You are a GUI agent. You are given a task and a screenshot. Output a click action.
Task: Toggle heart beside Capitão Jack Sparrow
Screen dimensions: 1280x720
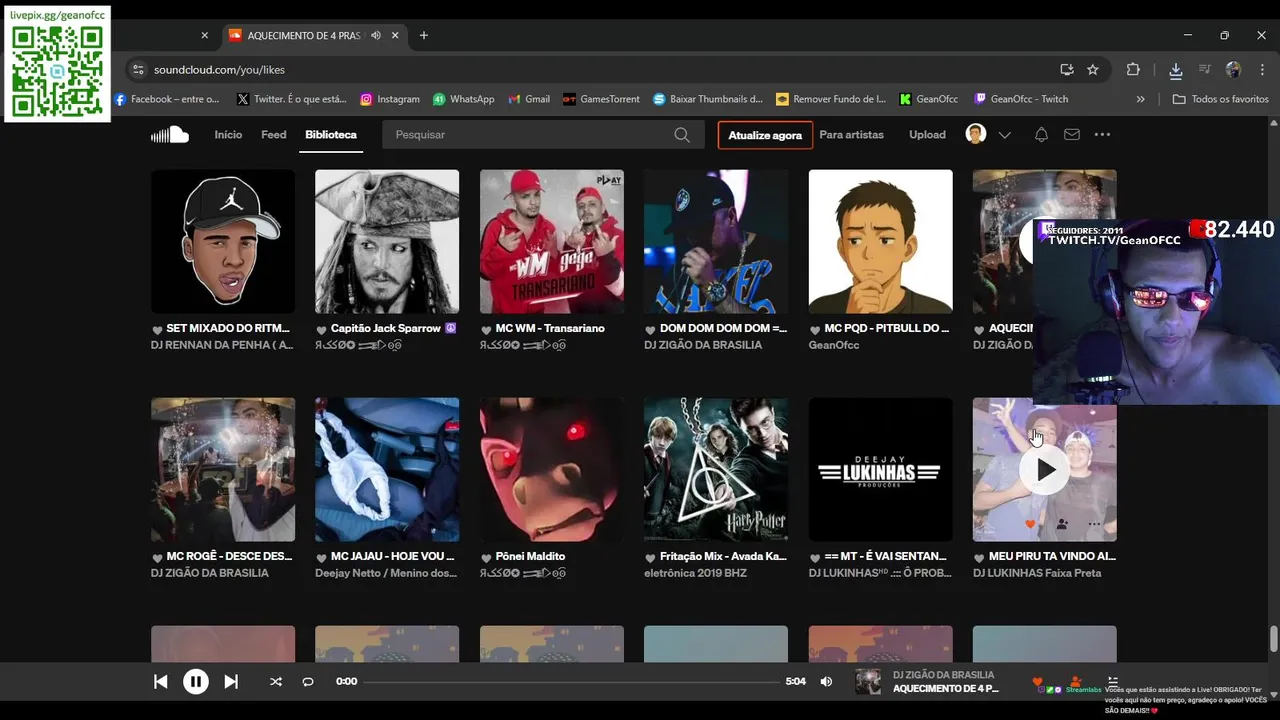click(x=321, y=329)
